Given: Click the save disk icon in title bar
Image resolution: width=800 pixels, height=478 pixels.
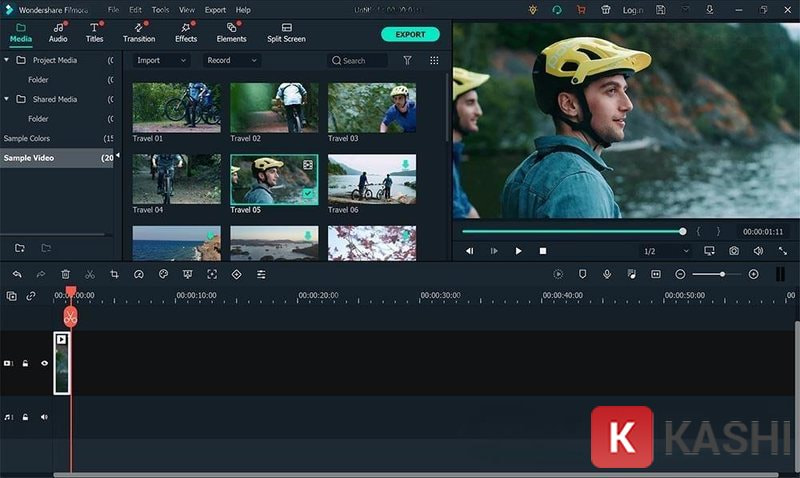Looking at the screenshot, I should [660, 10].
